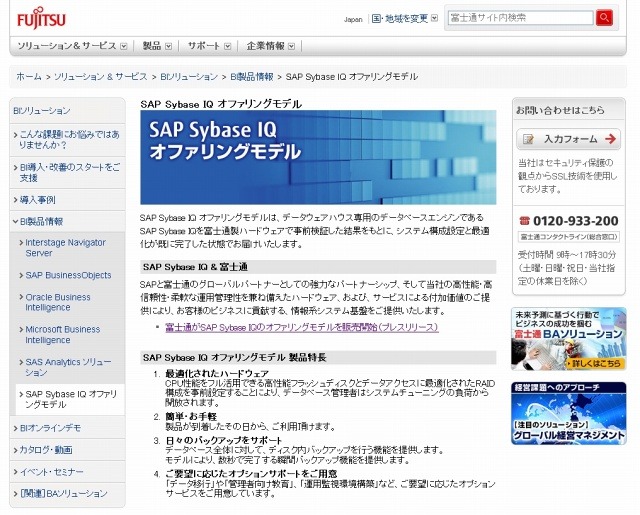Open BI製品情報 breadcrumb link

pos(252,76)
